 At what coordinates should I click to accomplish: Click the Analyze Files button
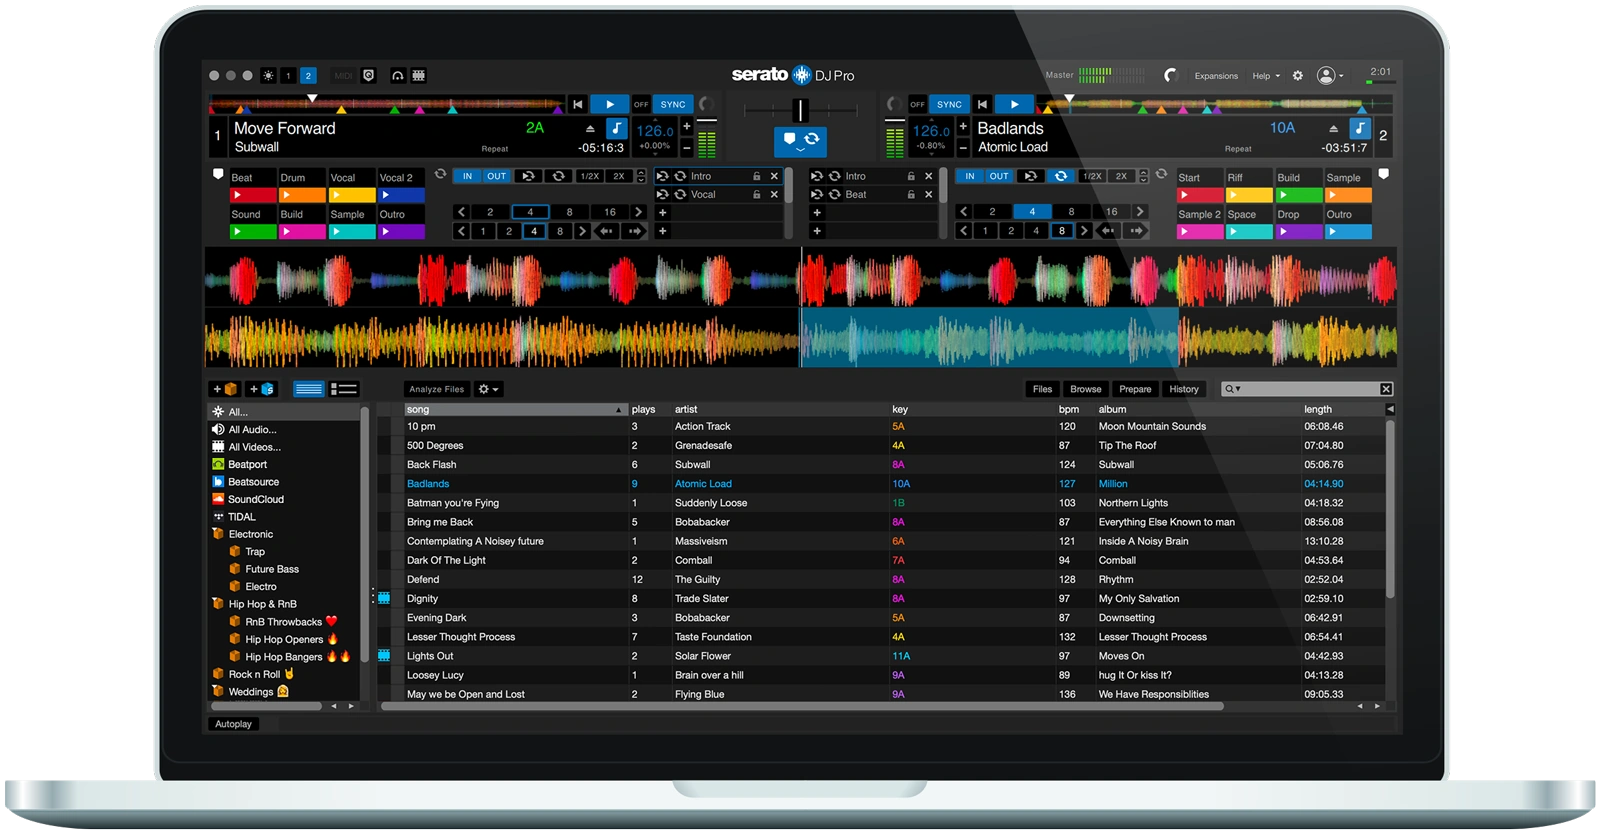(436, 389)
